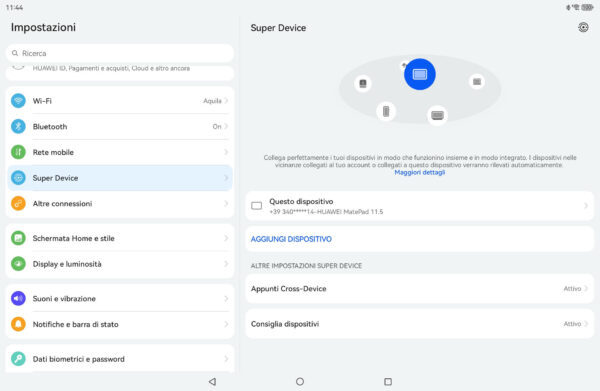Tap the purple Suoni e vibrazione icon
Viewport: 600px width, 391px height.
pyautogui.click(x=18, y=299)
